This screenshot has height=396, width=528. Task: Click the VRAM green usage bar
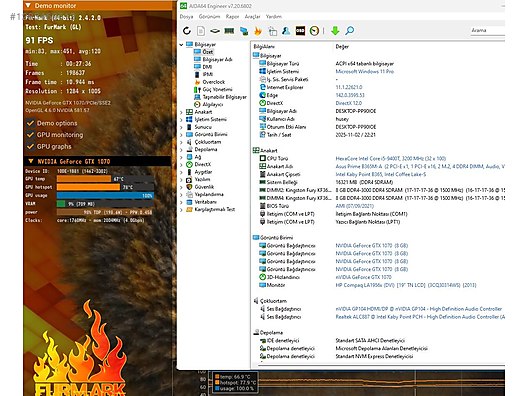[61, 204]
